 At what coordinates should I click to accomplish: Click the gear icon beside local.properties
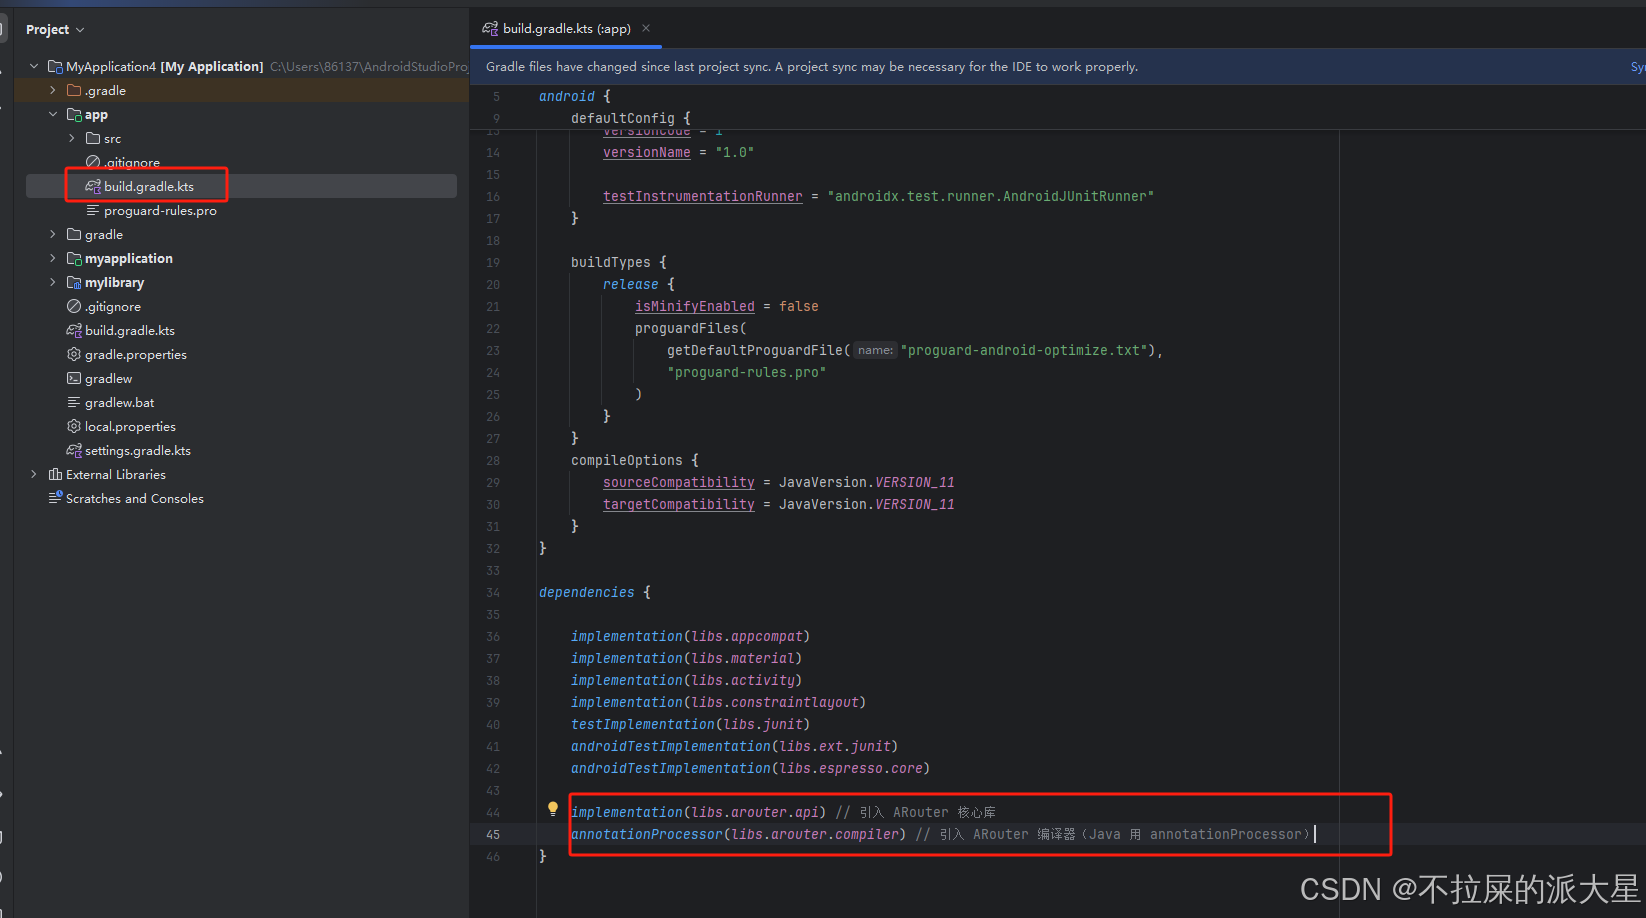(x=73, y=426)
